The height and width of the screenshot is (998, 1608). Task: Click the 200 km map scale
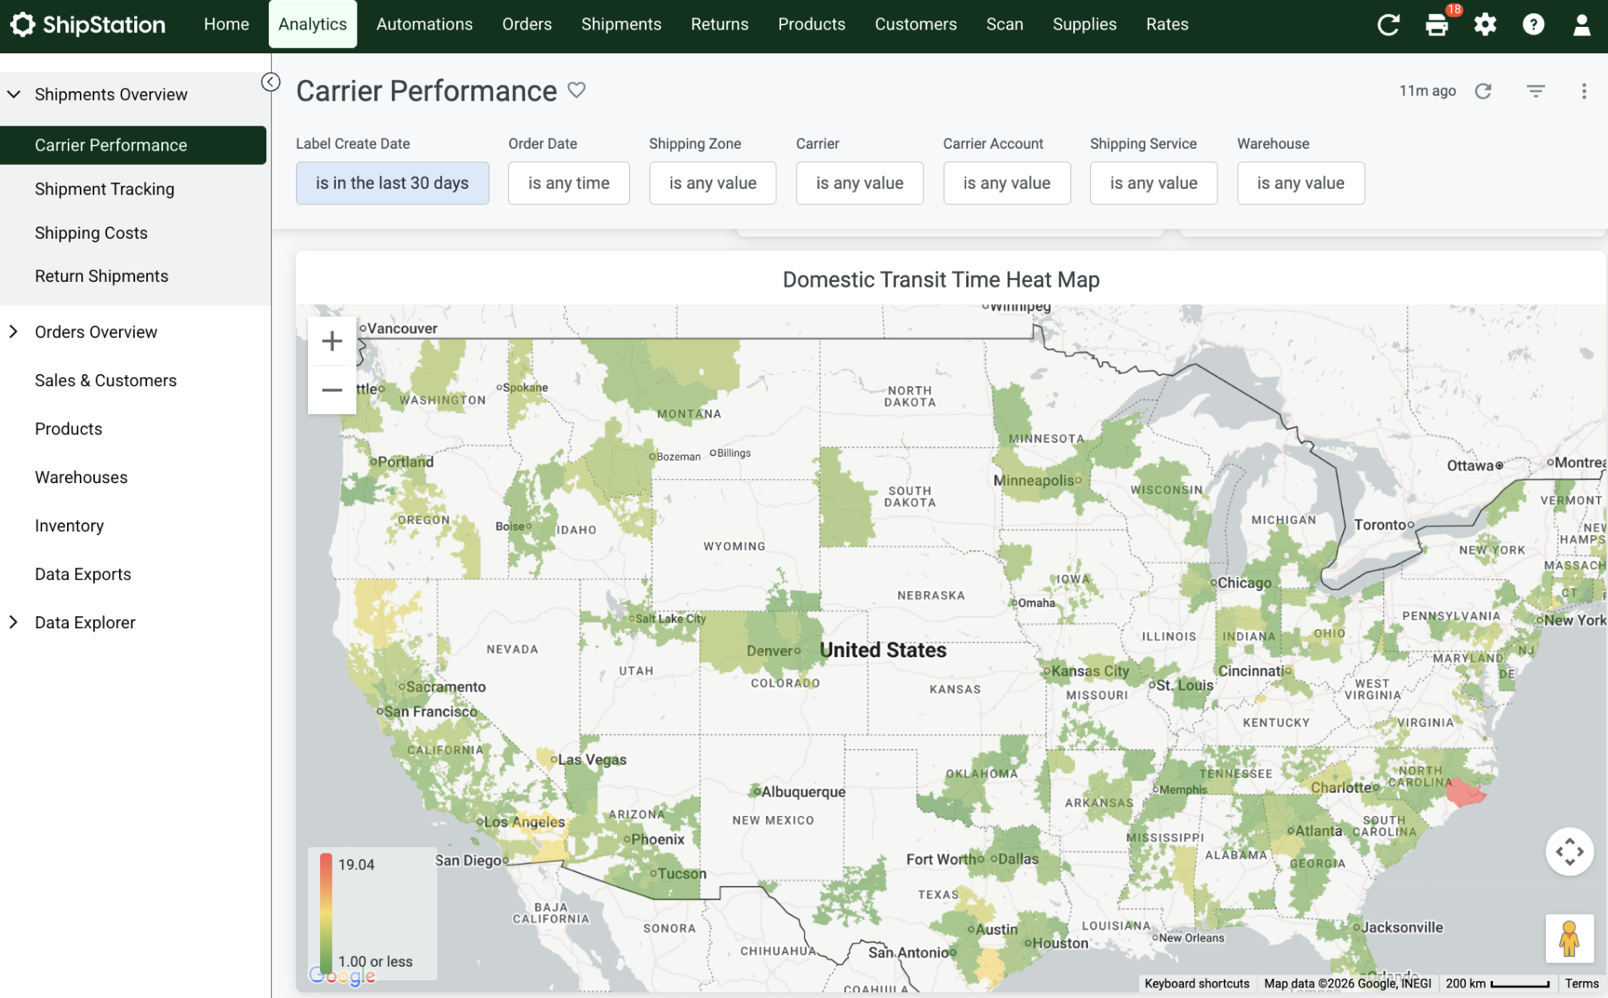(1497, 984)
